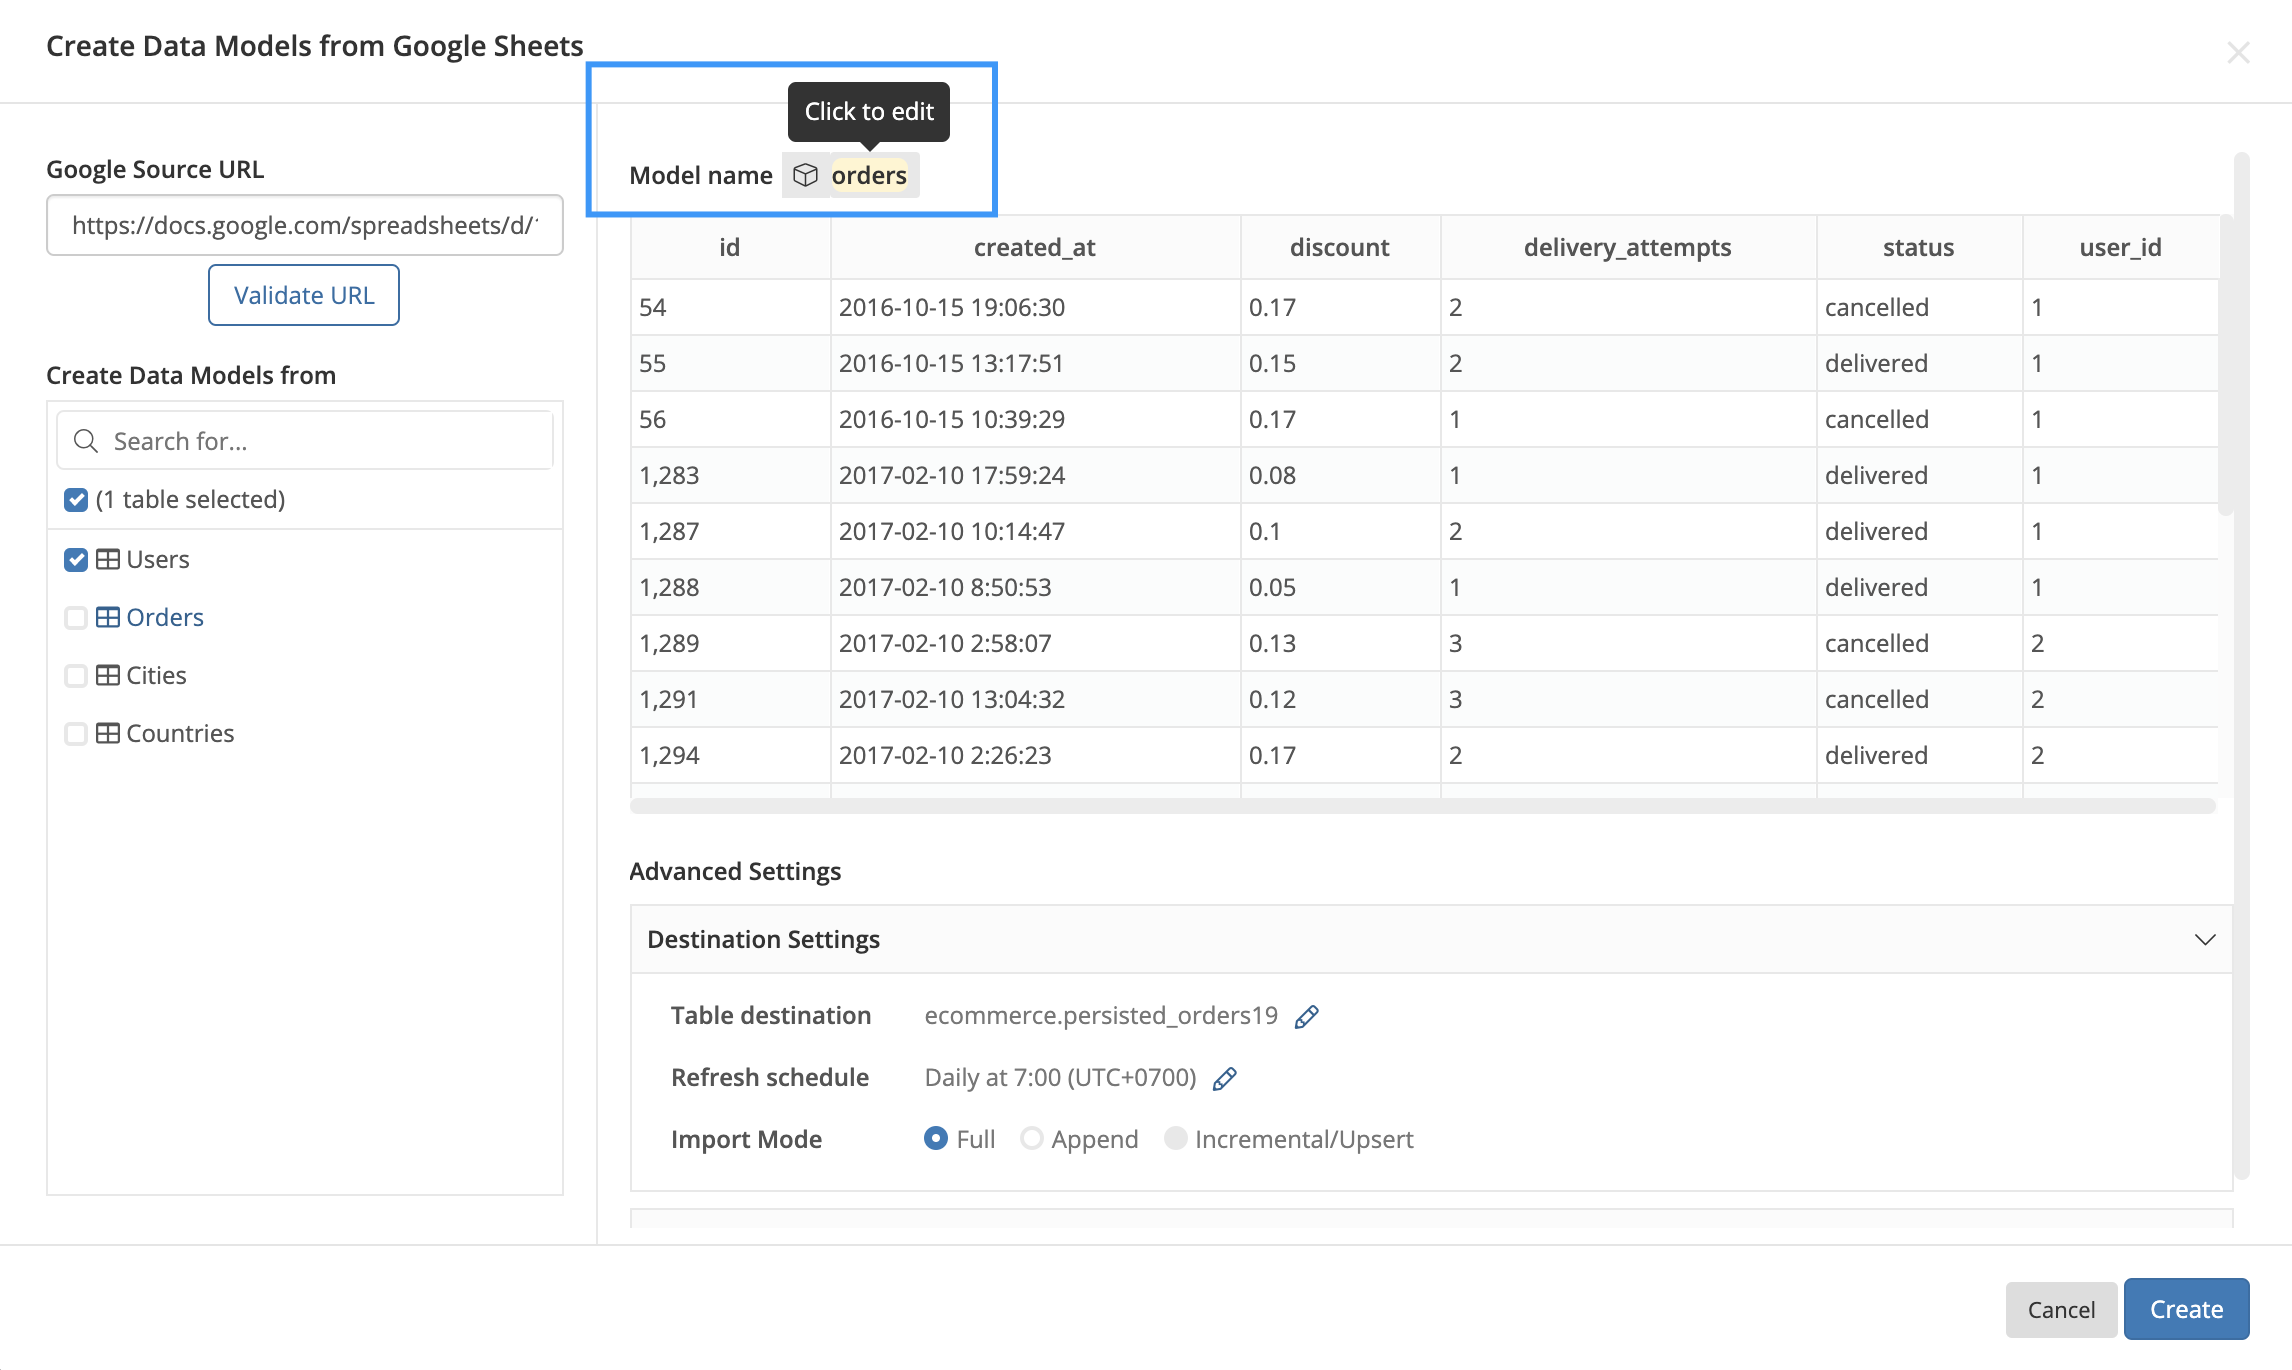Click the cell '2017-02-10 13:04:32'
Image resolution: width=2292 pixels, height=1370 pixels.
click(1035, 699)
